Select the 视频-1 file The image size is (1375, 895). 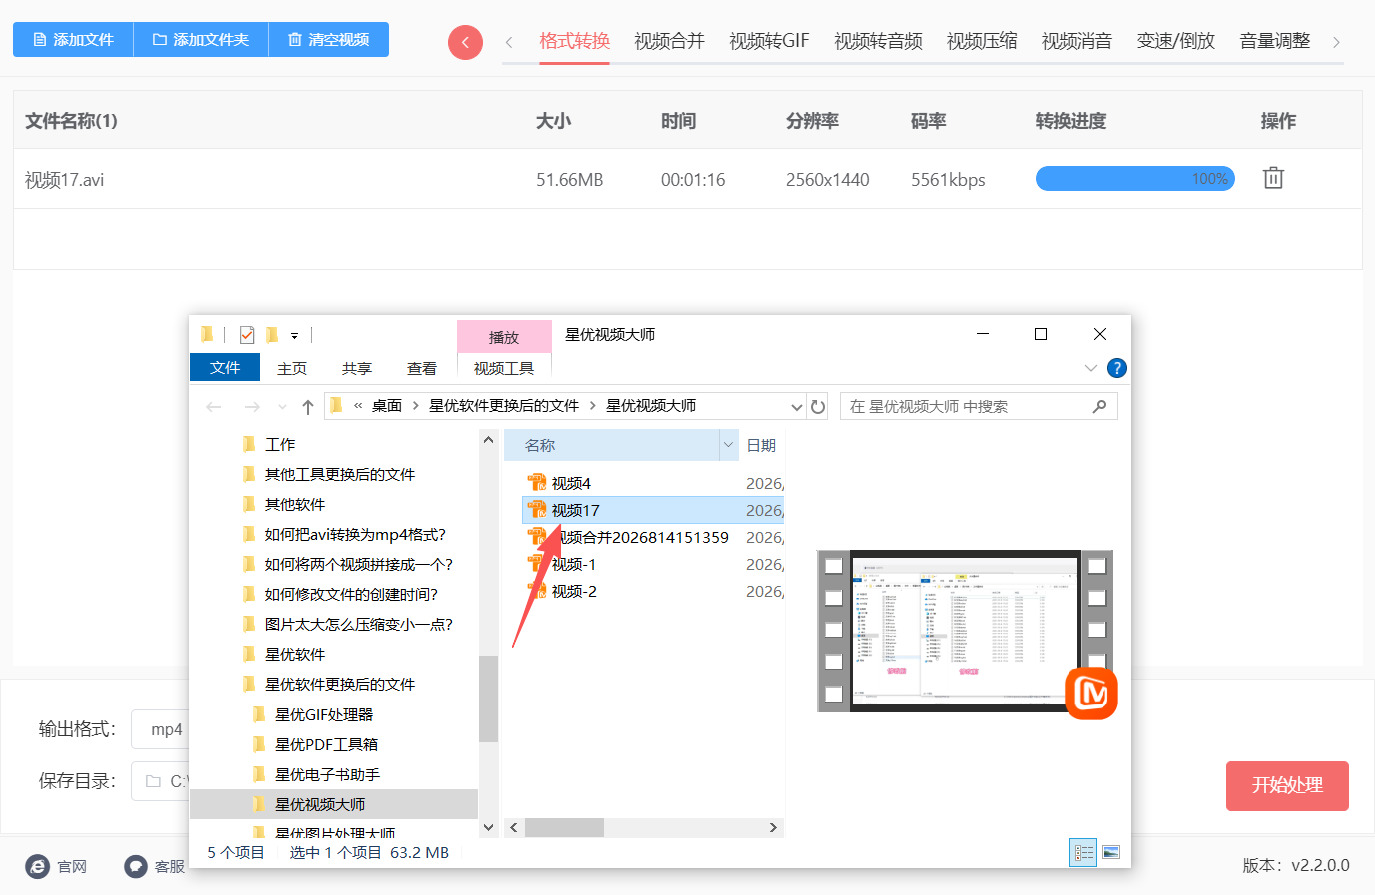[x=574, y=564]
